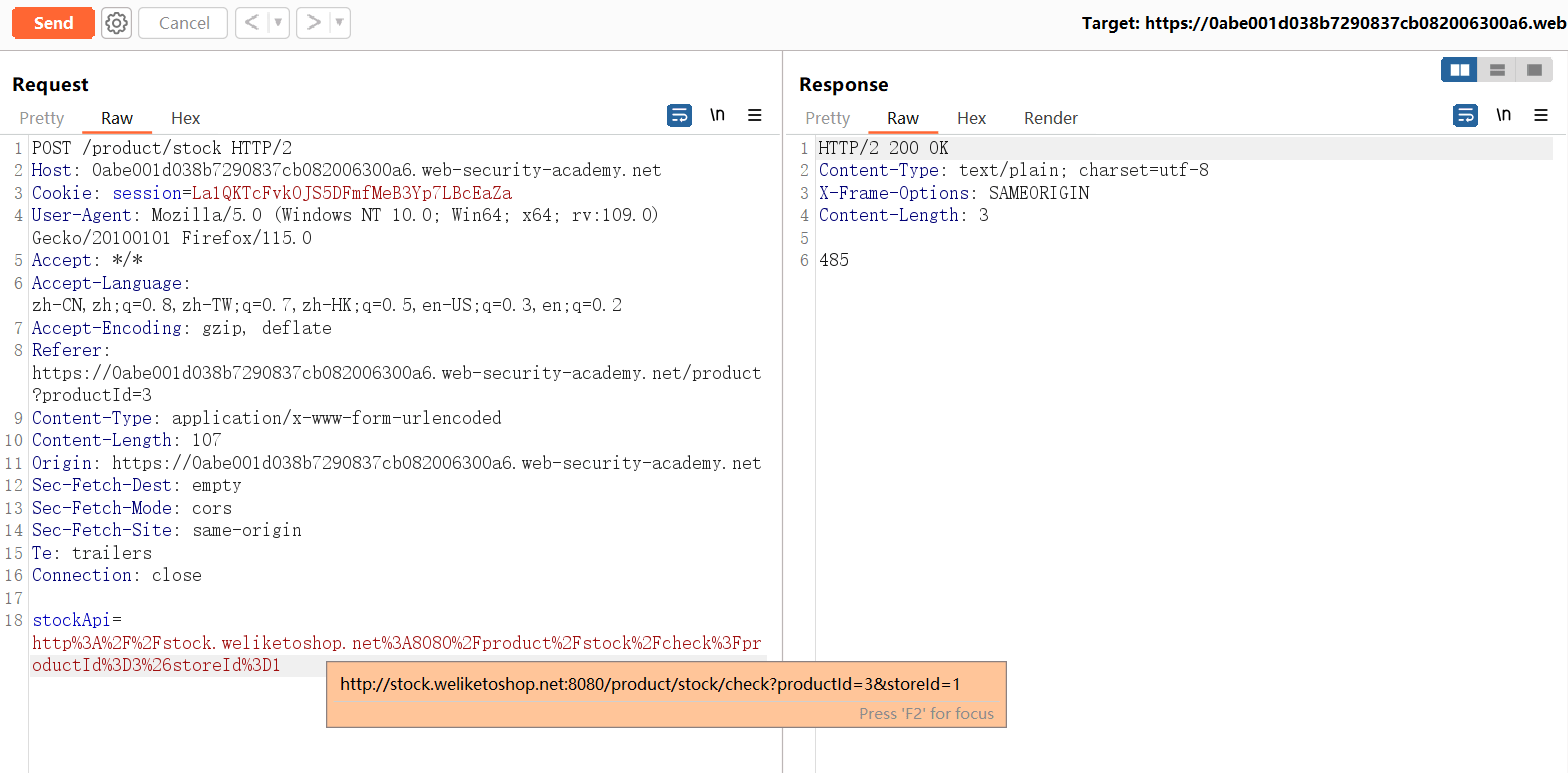The width and height of the screenshot is (1568, 773).
Task: Show non-printable characters (\n) in Response
Action: click(x=1503, y=116)
